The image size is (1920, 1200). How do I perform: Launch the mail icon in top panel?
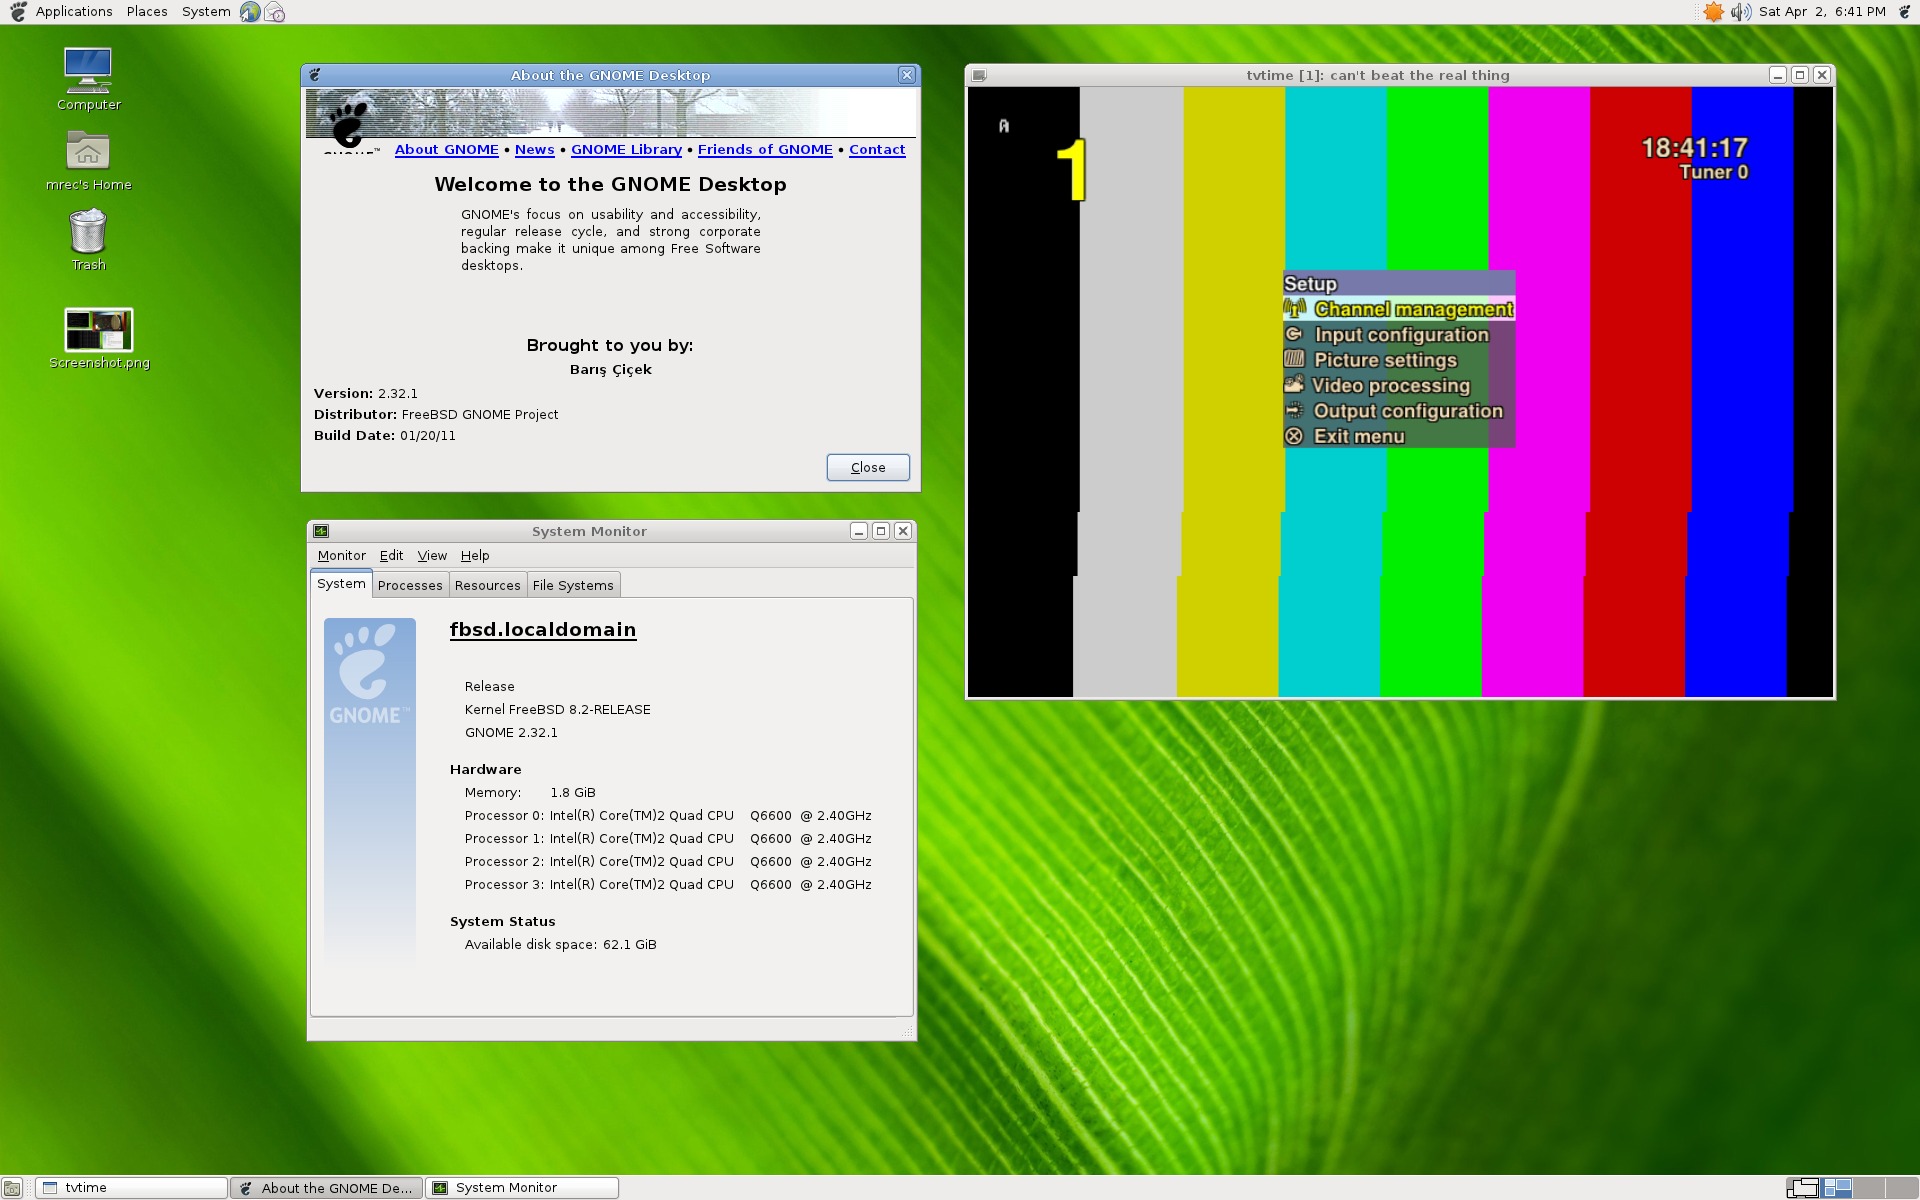point(275,12)
